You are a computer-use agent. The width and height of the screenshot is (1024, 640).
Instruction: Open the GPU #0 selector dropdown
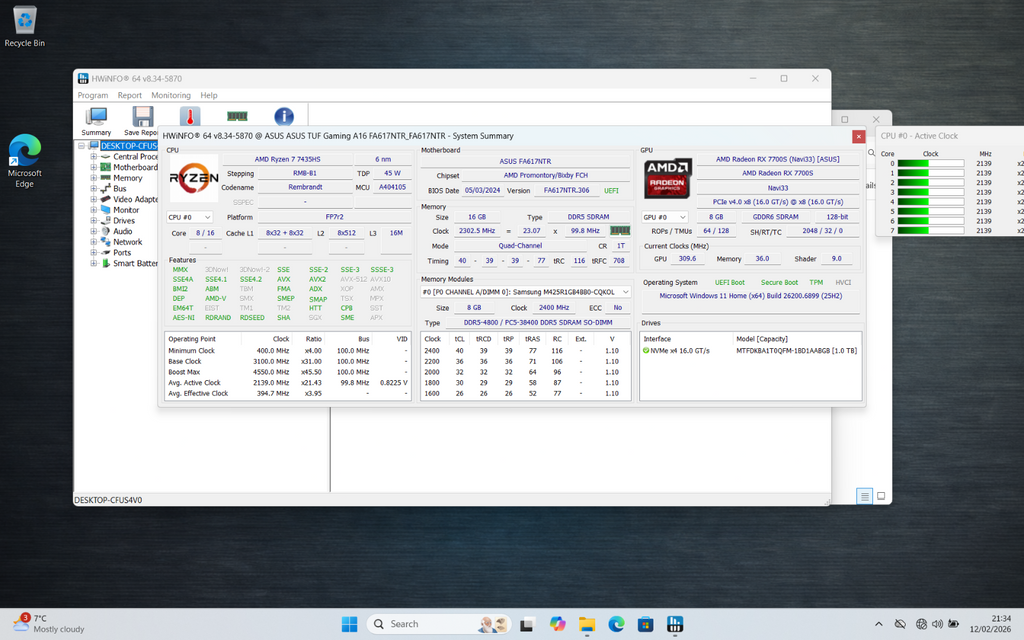coord(666,217)
